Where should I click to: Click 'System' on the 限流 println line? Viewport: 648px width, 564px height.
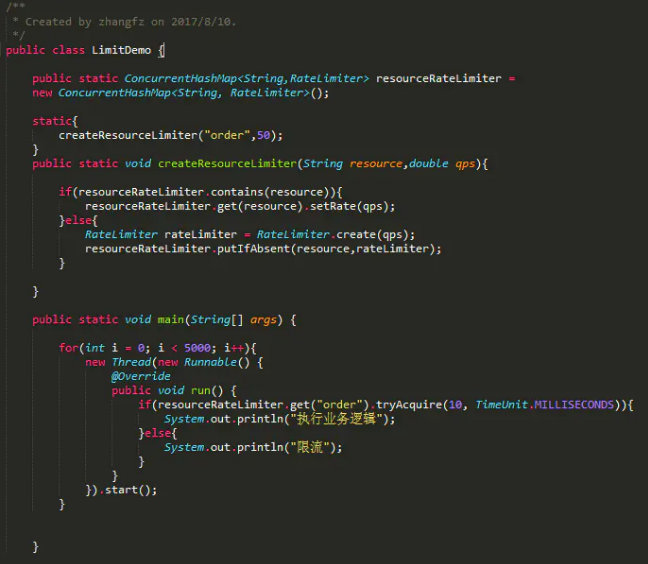coord(184,447)
